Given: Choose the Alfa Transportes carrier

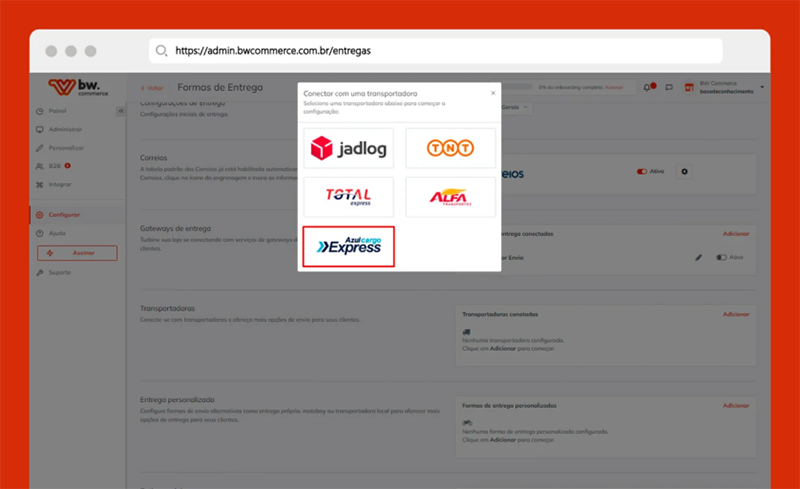Looking at the screenshot, I should (x=451, y=197).
